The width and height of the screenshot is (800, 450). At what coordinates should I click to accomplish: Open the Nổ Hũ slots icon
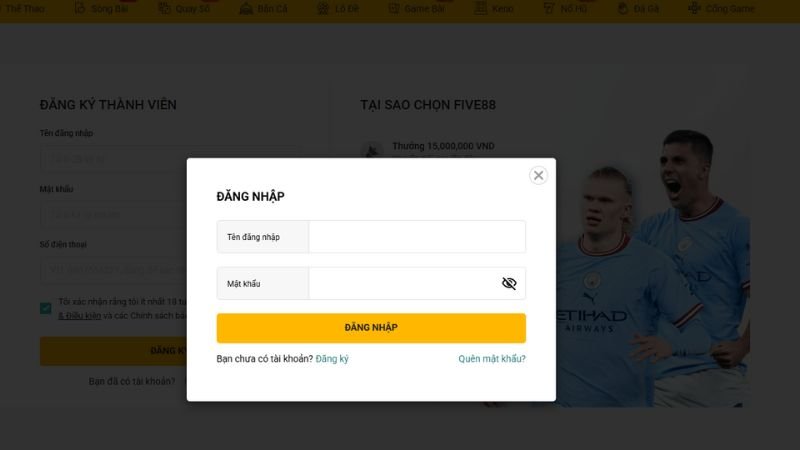(x=548, y=8)
